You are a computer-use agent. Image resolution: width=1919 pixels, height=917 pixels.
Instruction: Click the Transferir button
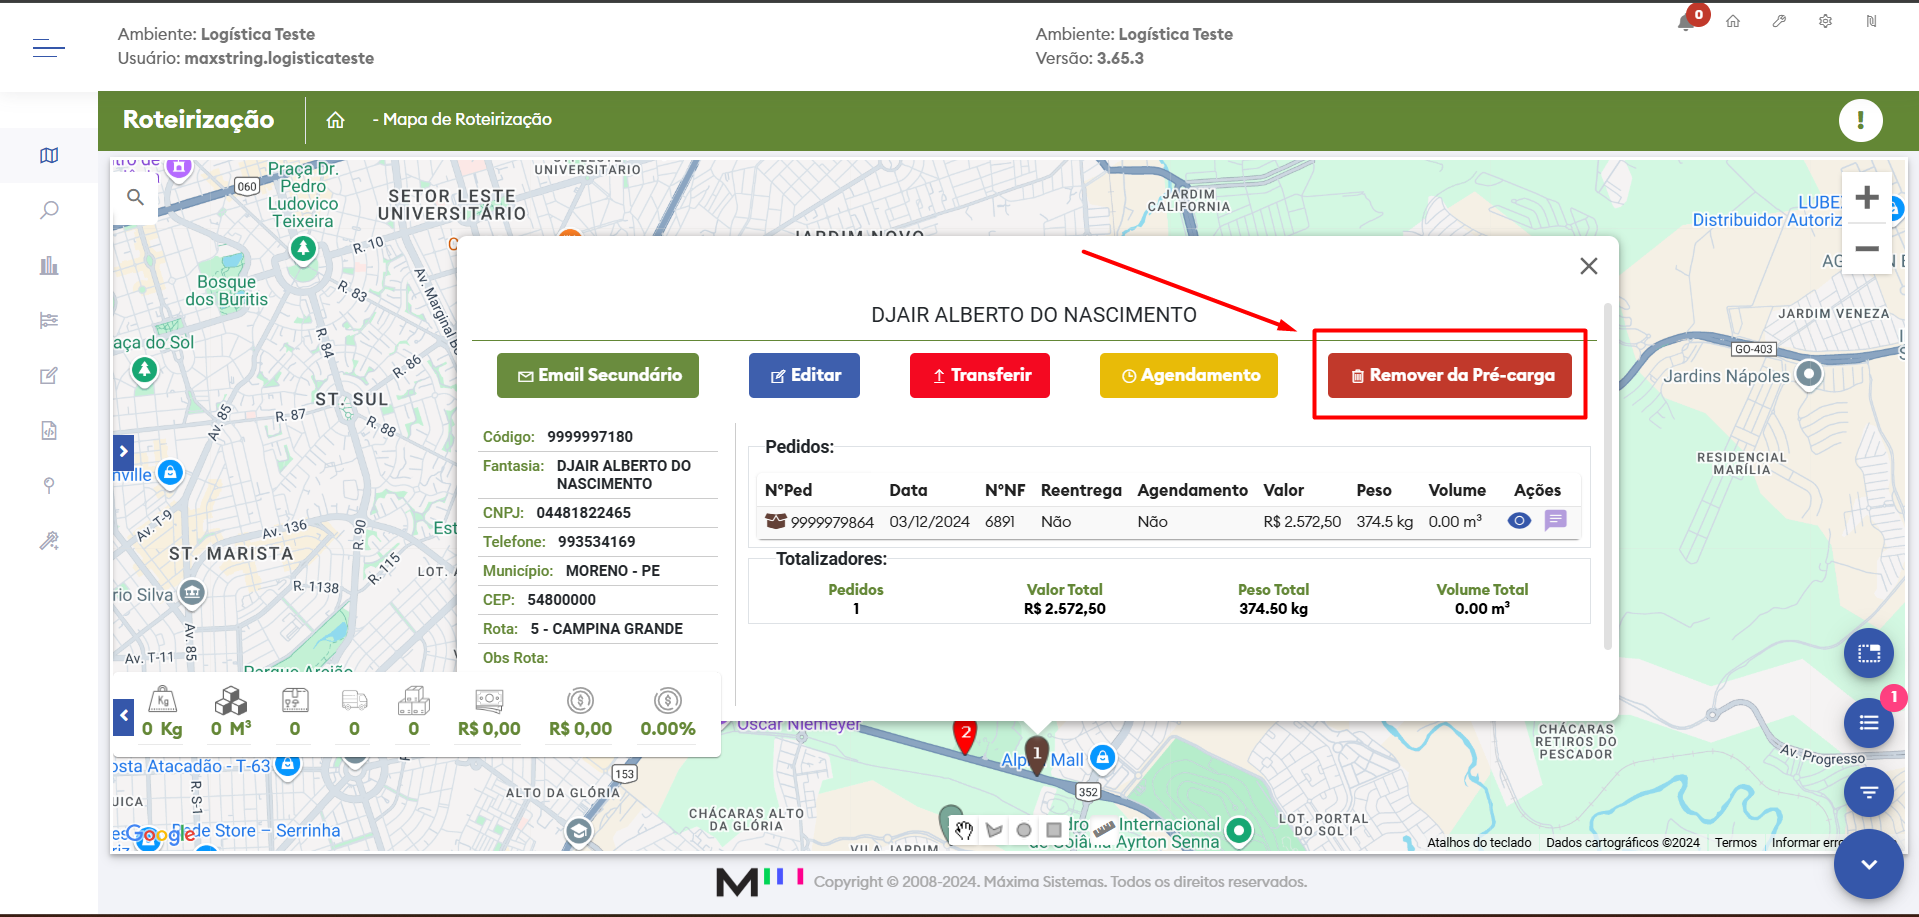pos(979,375)
